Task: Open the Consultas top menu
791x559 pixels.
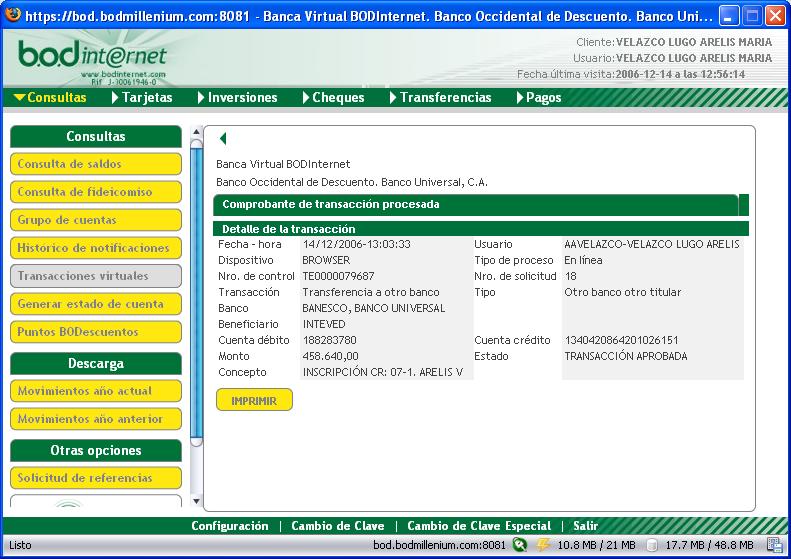Action: tap(50, 97)
